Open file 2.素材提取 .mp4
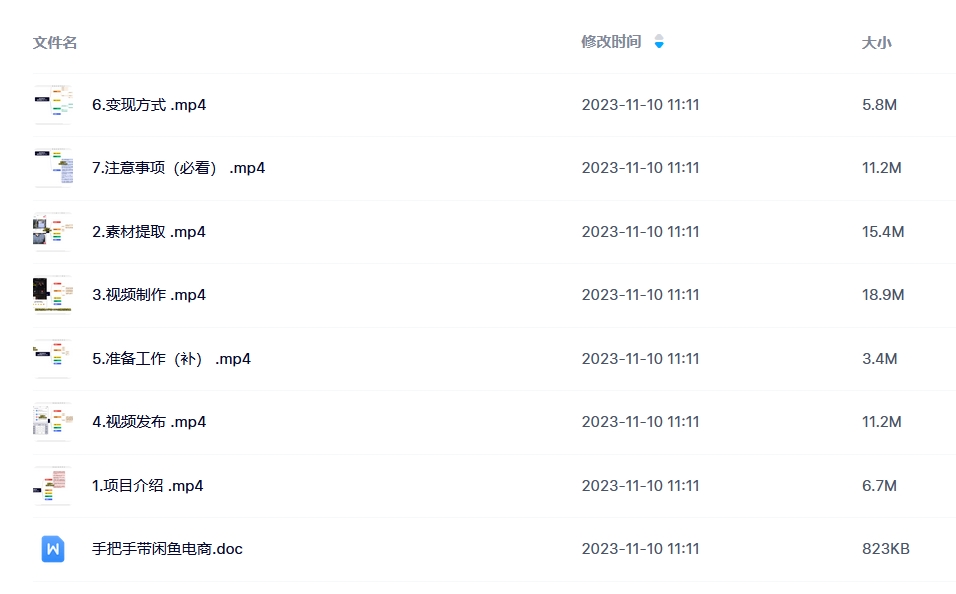The height and width of the screenshot is (594, 956). coord(149,232)
